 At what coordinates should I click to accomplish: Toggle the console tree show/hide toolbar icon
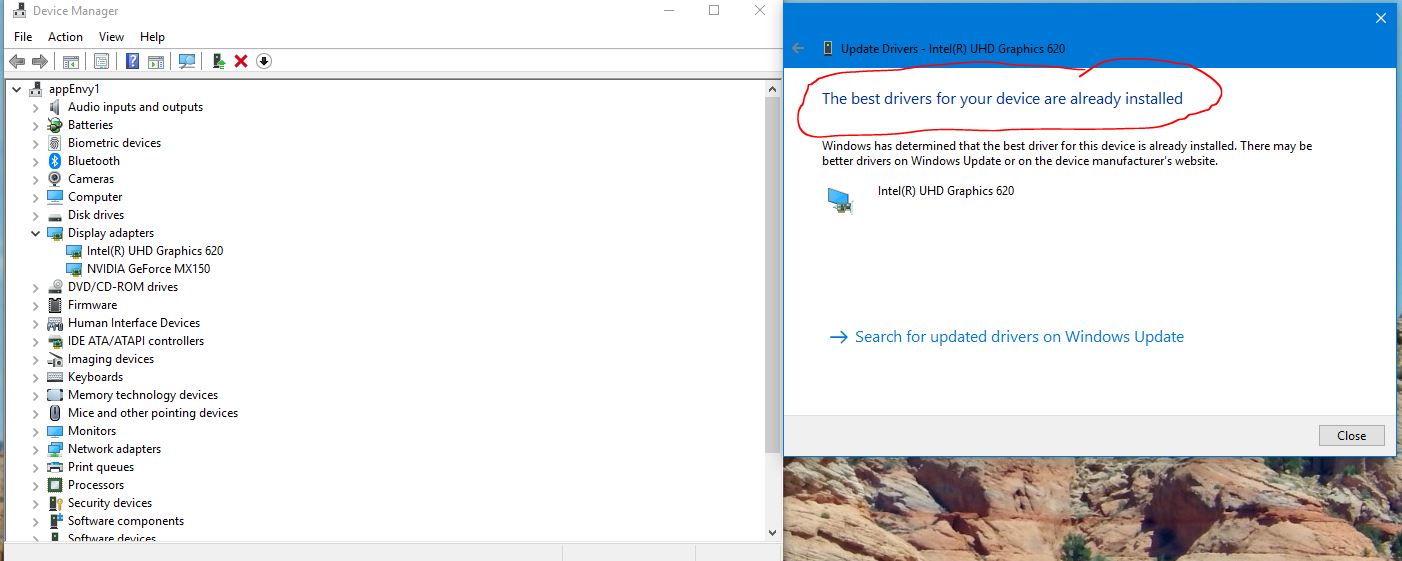(71, 61)
